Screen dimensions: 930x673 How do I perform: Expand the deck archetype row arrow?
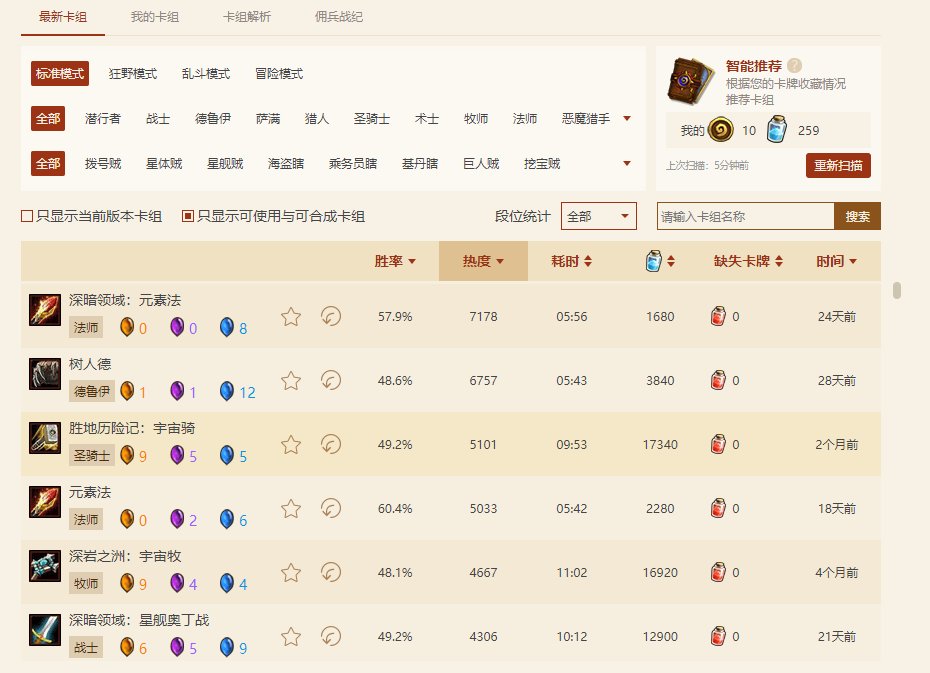[x=627, y=163]
